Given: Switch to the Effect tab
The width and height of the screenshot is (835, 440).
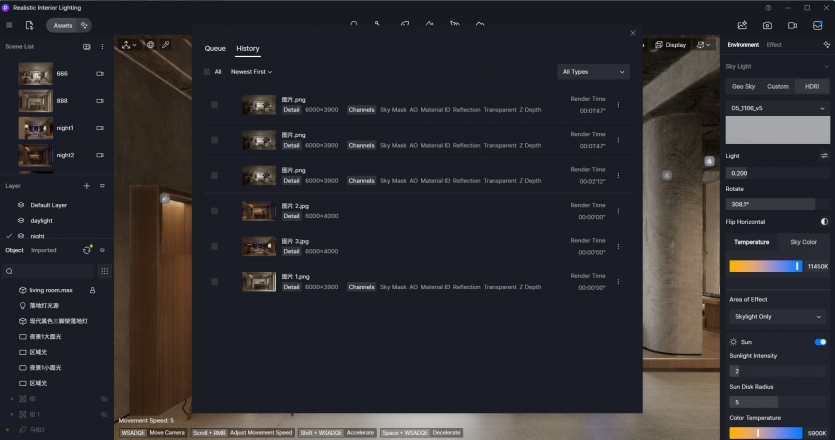Looking at the screenshot, I should 774,45.
